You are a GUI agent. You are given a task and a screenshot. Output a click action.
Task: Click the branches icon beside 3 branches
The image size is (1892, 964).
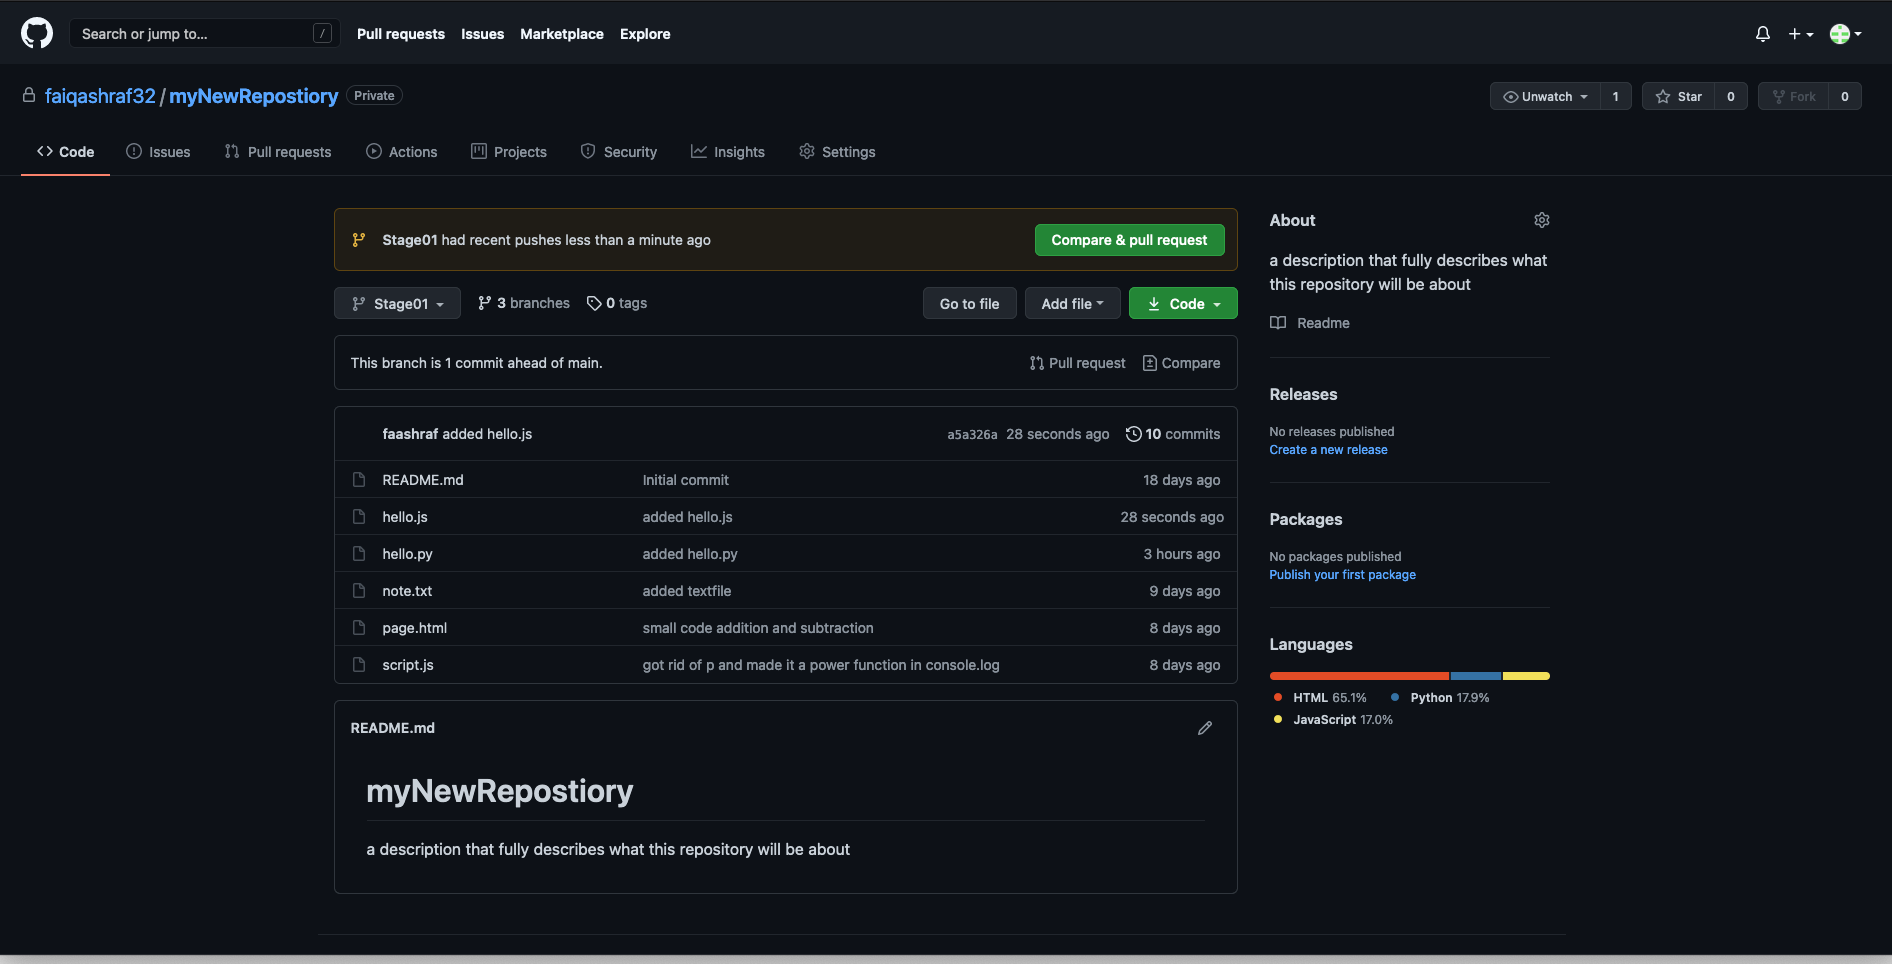pyautogui.click(x=485, y=303)
